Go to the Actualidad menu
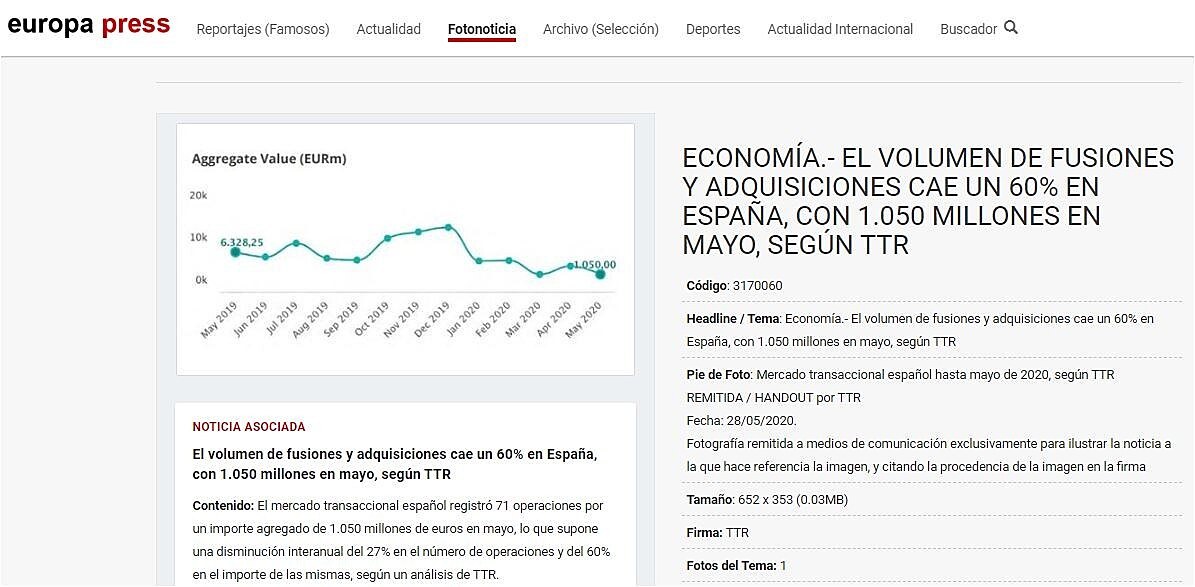This screenshot has width=1195, height=587. [389, 29]
